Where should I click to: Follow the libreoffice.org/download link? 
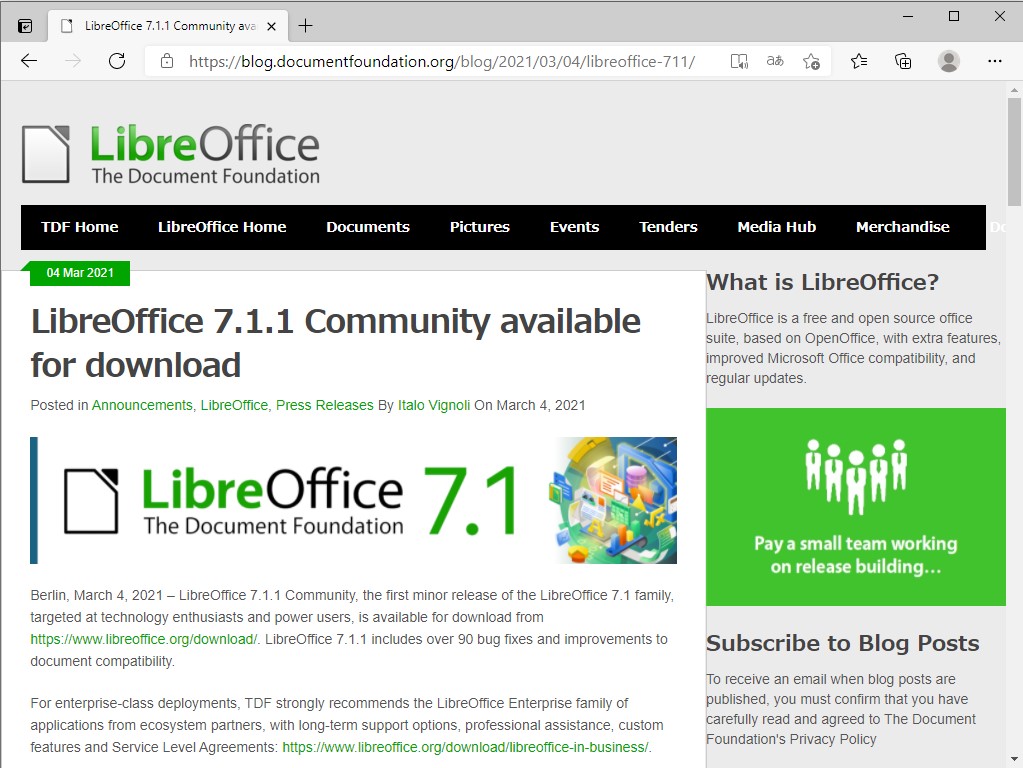tap(143, 639)
